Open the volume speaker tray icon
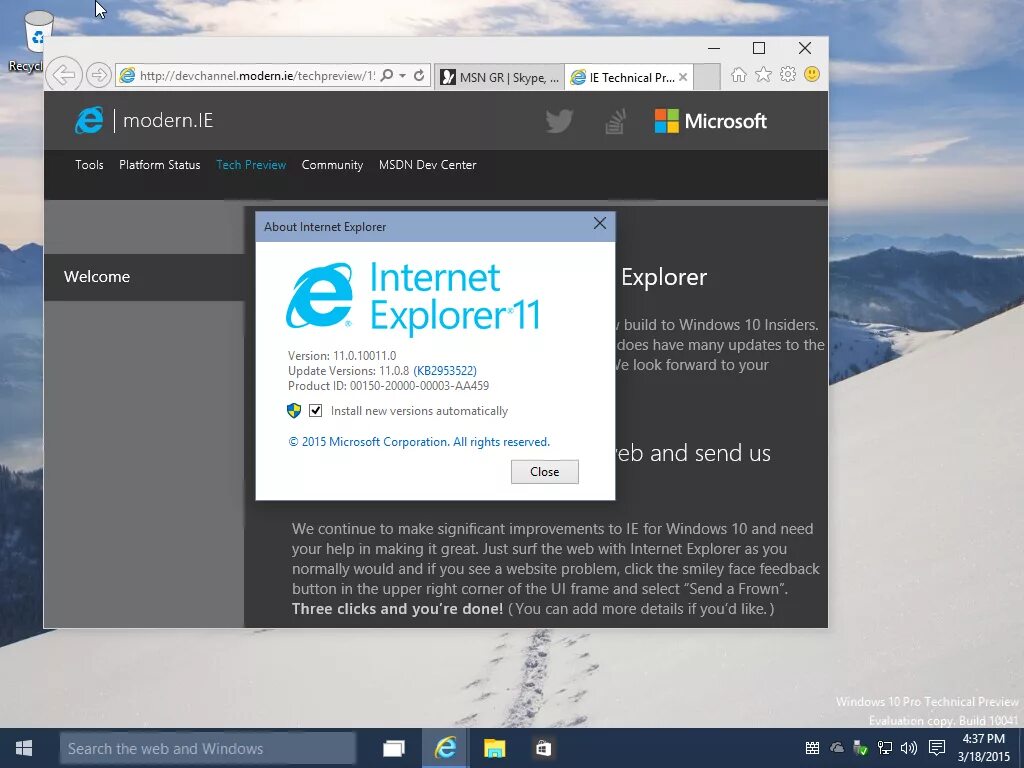This screenshot has height=768, width=1024. click(908, 748)
